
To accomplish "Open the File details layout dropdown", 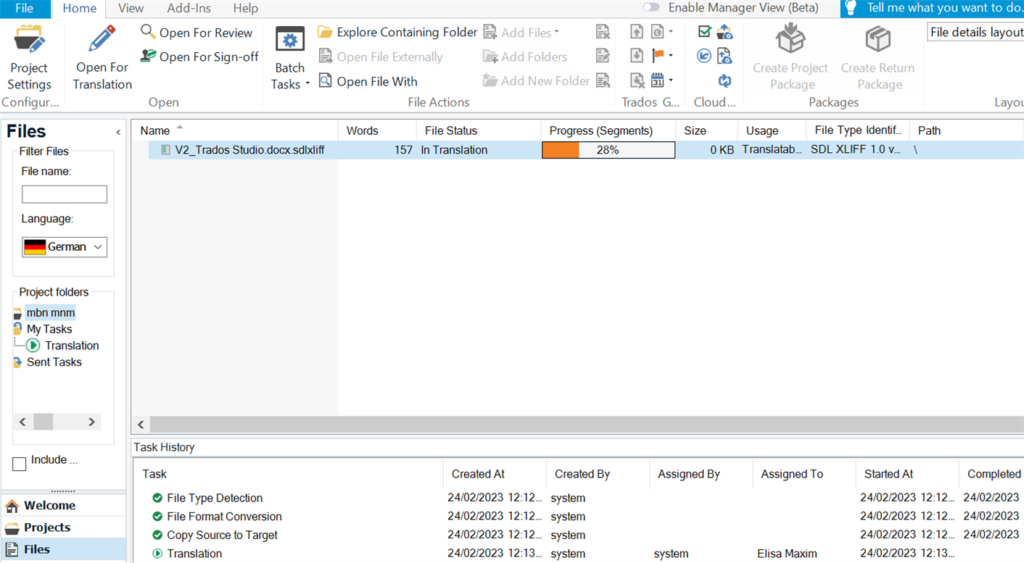I will pos(976,32).
